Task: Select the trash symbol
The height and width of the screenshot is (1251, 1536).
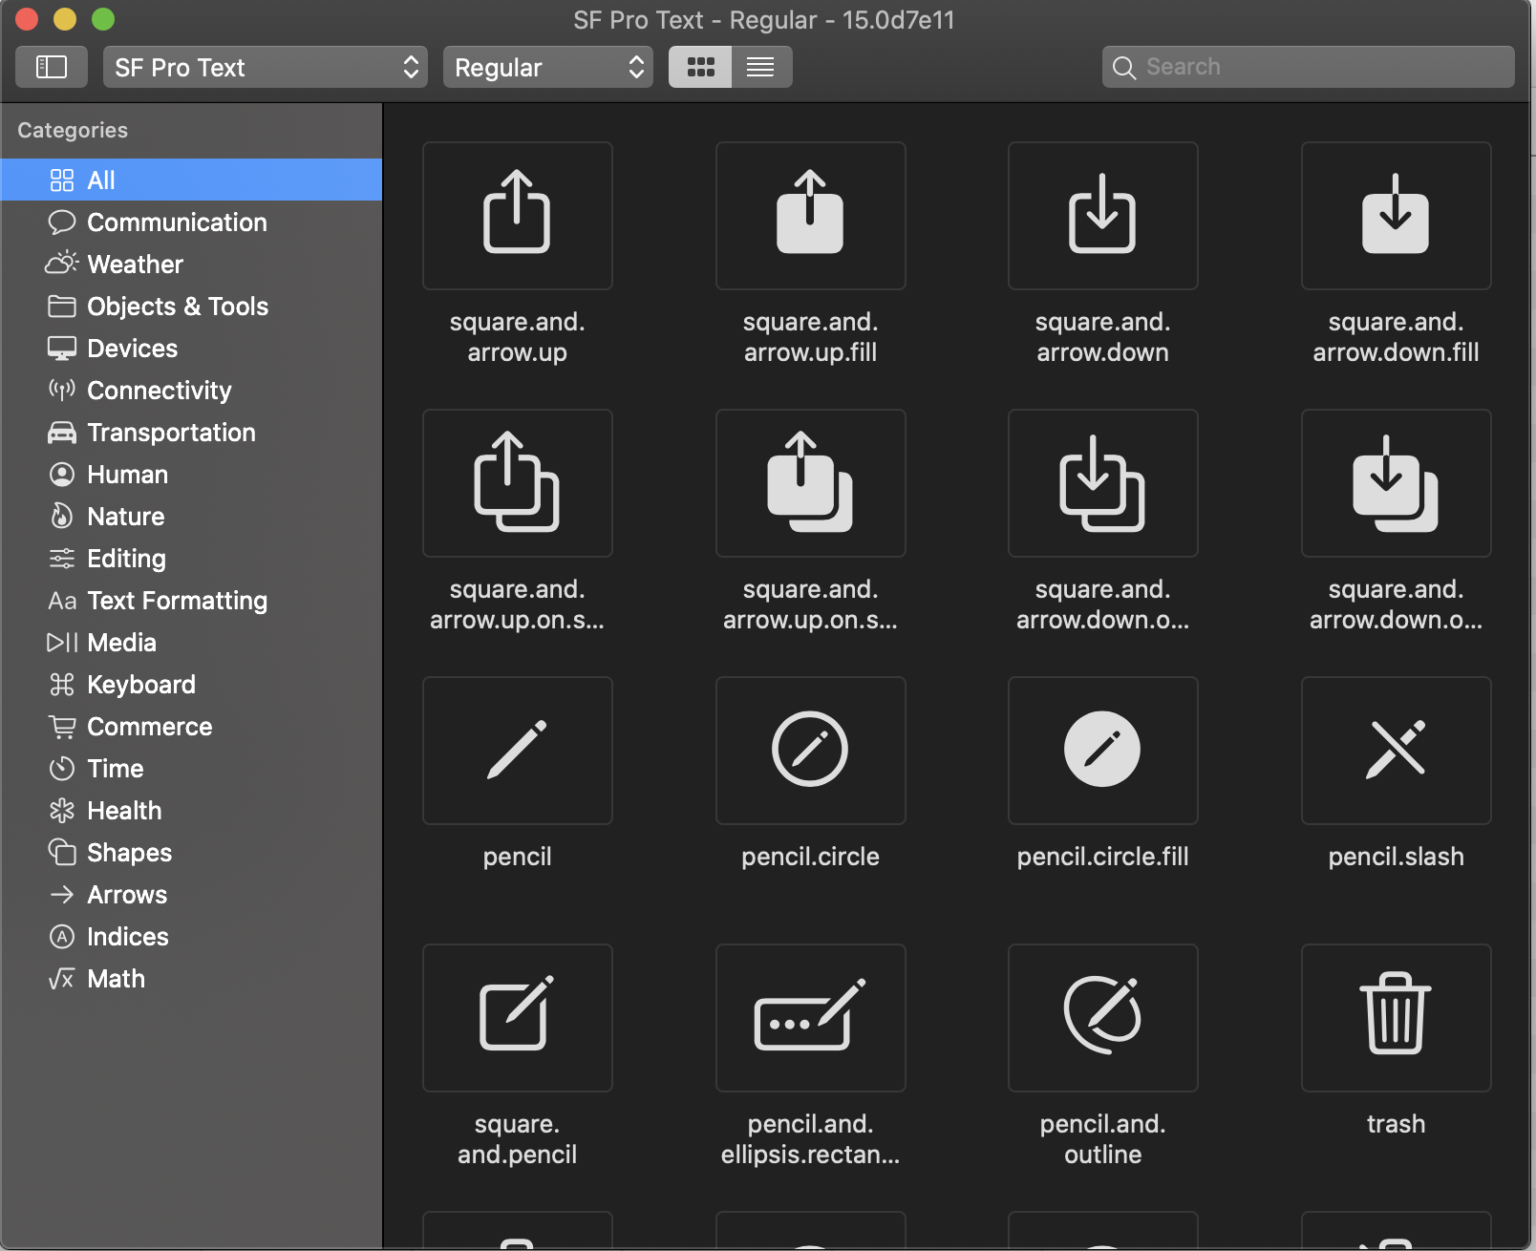Action: (x=1395, y=1018)
